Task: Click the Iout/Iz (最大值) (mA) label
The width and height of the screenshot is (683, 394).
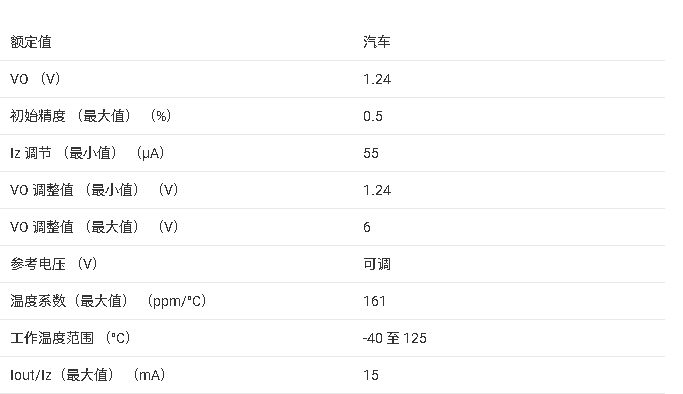Action: pos(87,375)
